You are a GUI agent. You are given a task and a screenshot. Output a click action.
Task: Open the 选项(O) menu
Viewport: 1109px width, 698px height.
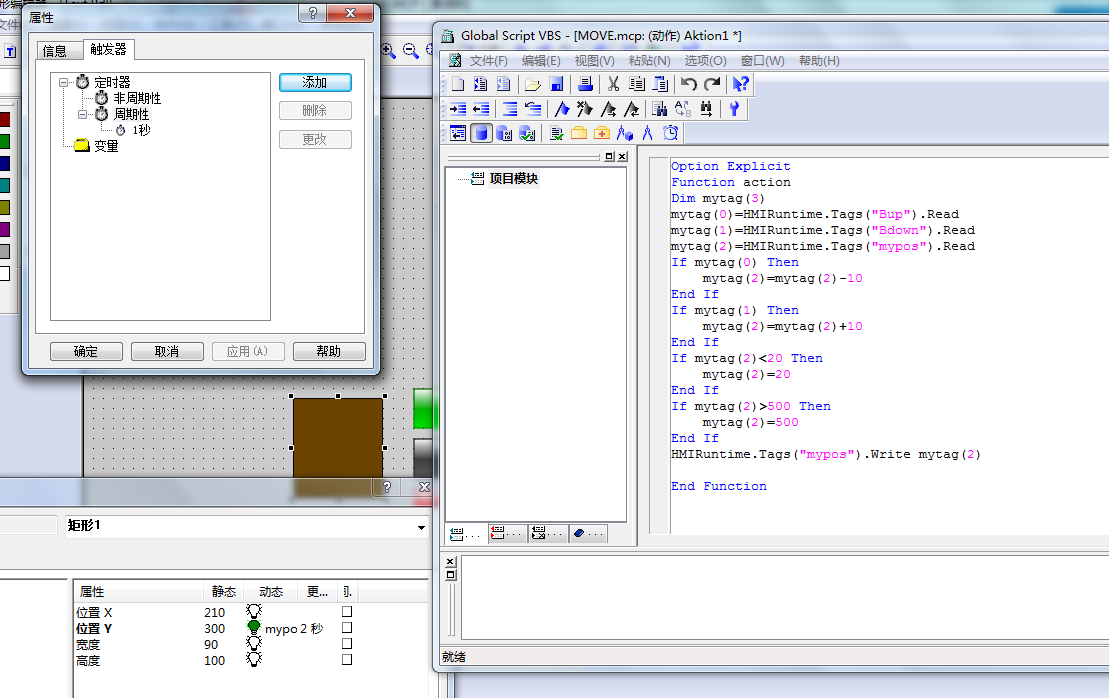(705, 61)
